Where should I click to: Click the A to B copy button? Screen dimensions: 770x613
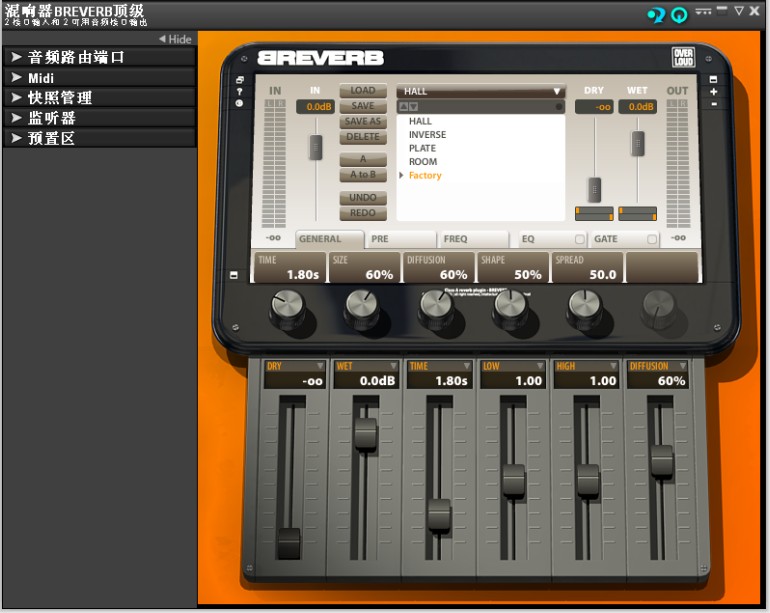(363, 175)
